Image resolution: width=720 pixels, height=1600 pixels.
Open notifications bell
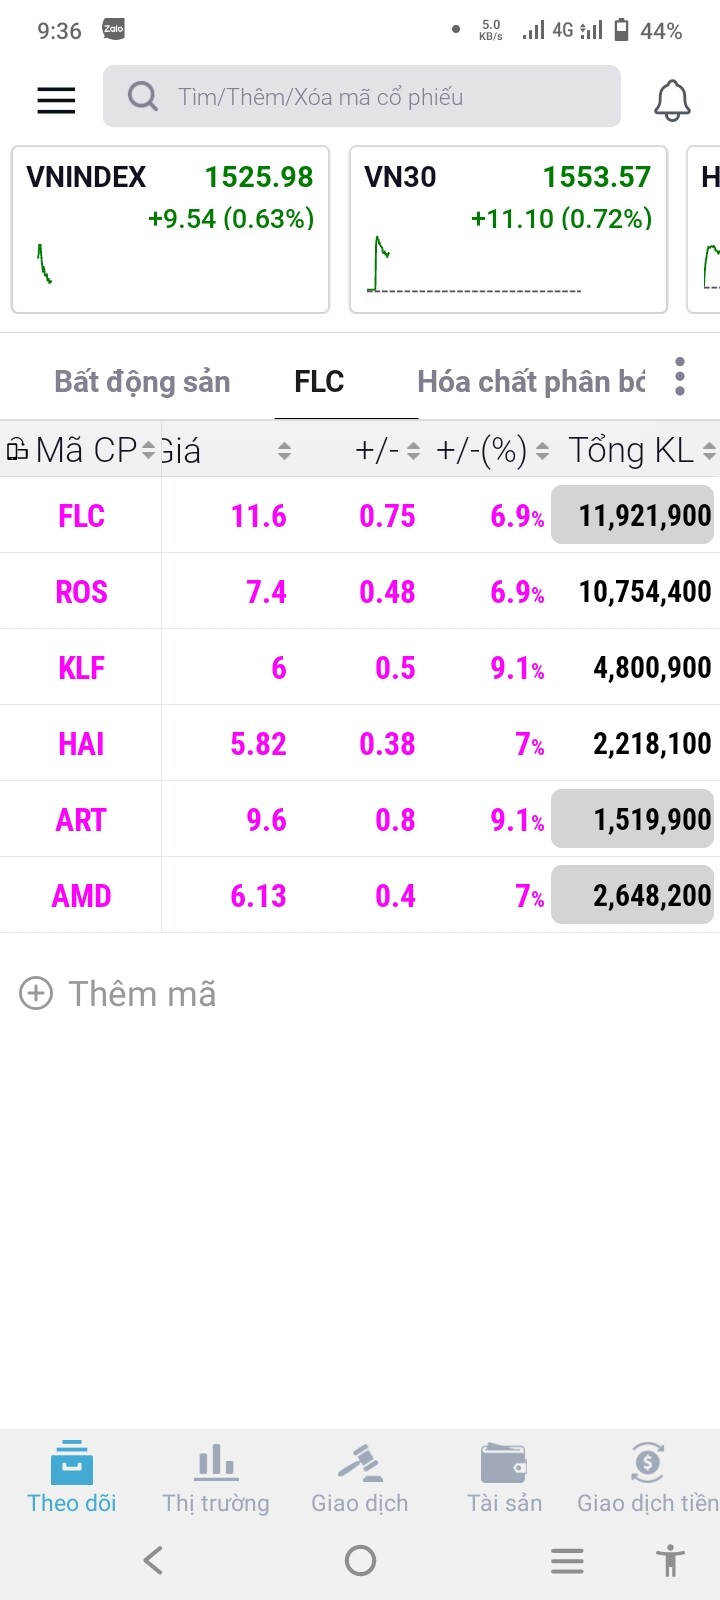point(672,99)
